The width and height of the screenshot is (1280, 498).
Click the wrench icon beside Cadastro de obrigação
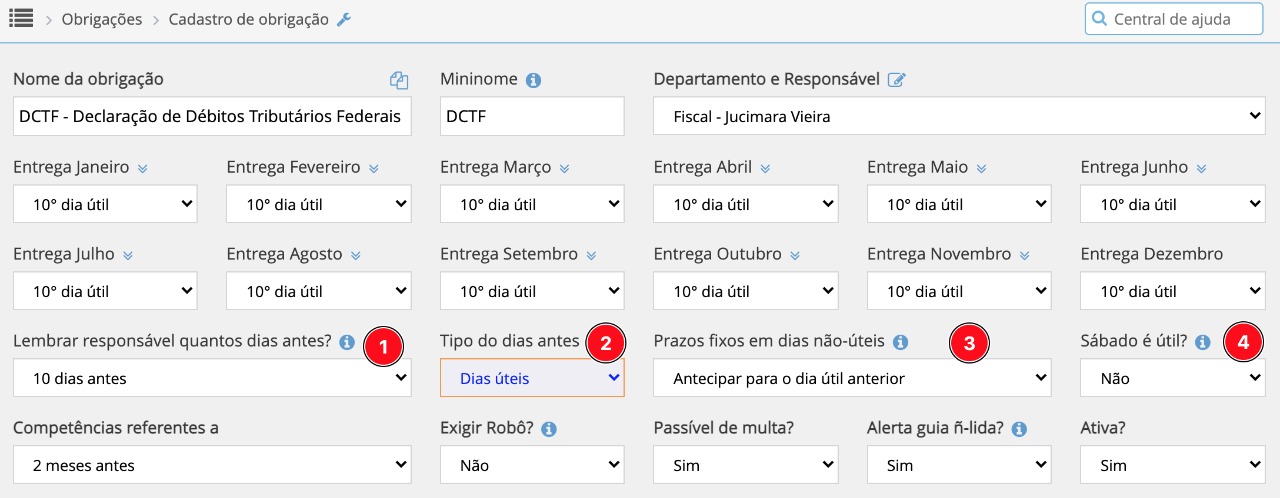[x=344, y=19]
